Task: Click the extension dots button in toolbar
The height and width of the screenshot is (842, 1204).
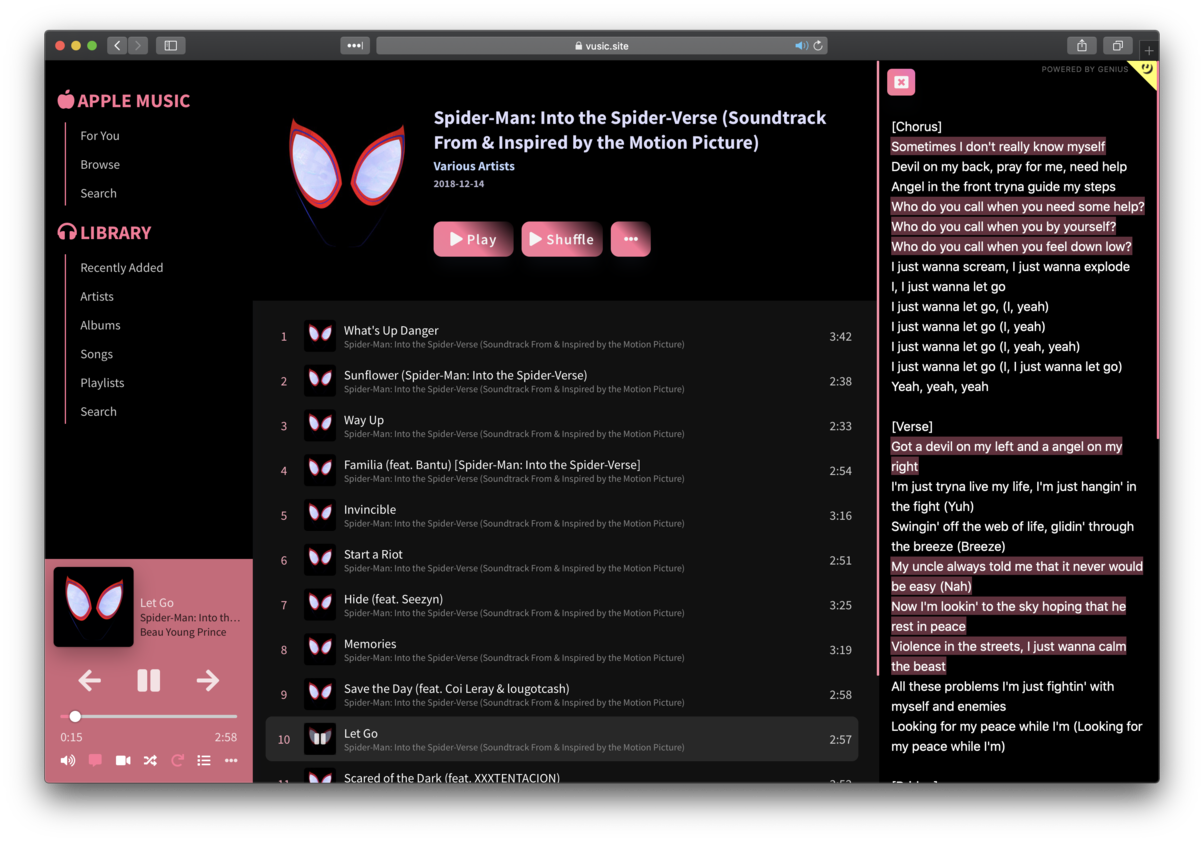Action: [x=355, y=45]
